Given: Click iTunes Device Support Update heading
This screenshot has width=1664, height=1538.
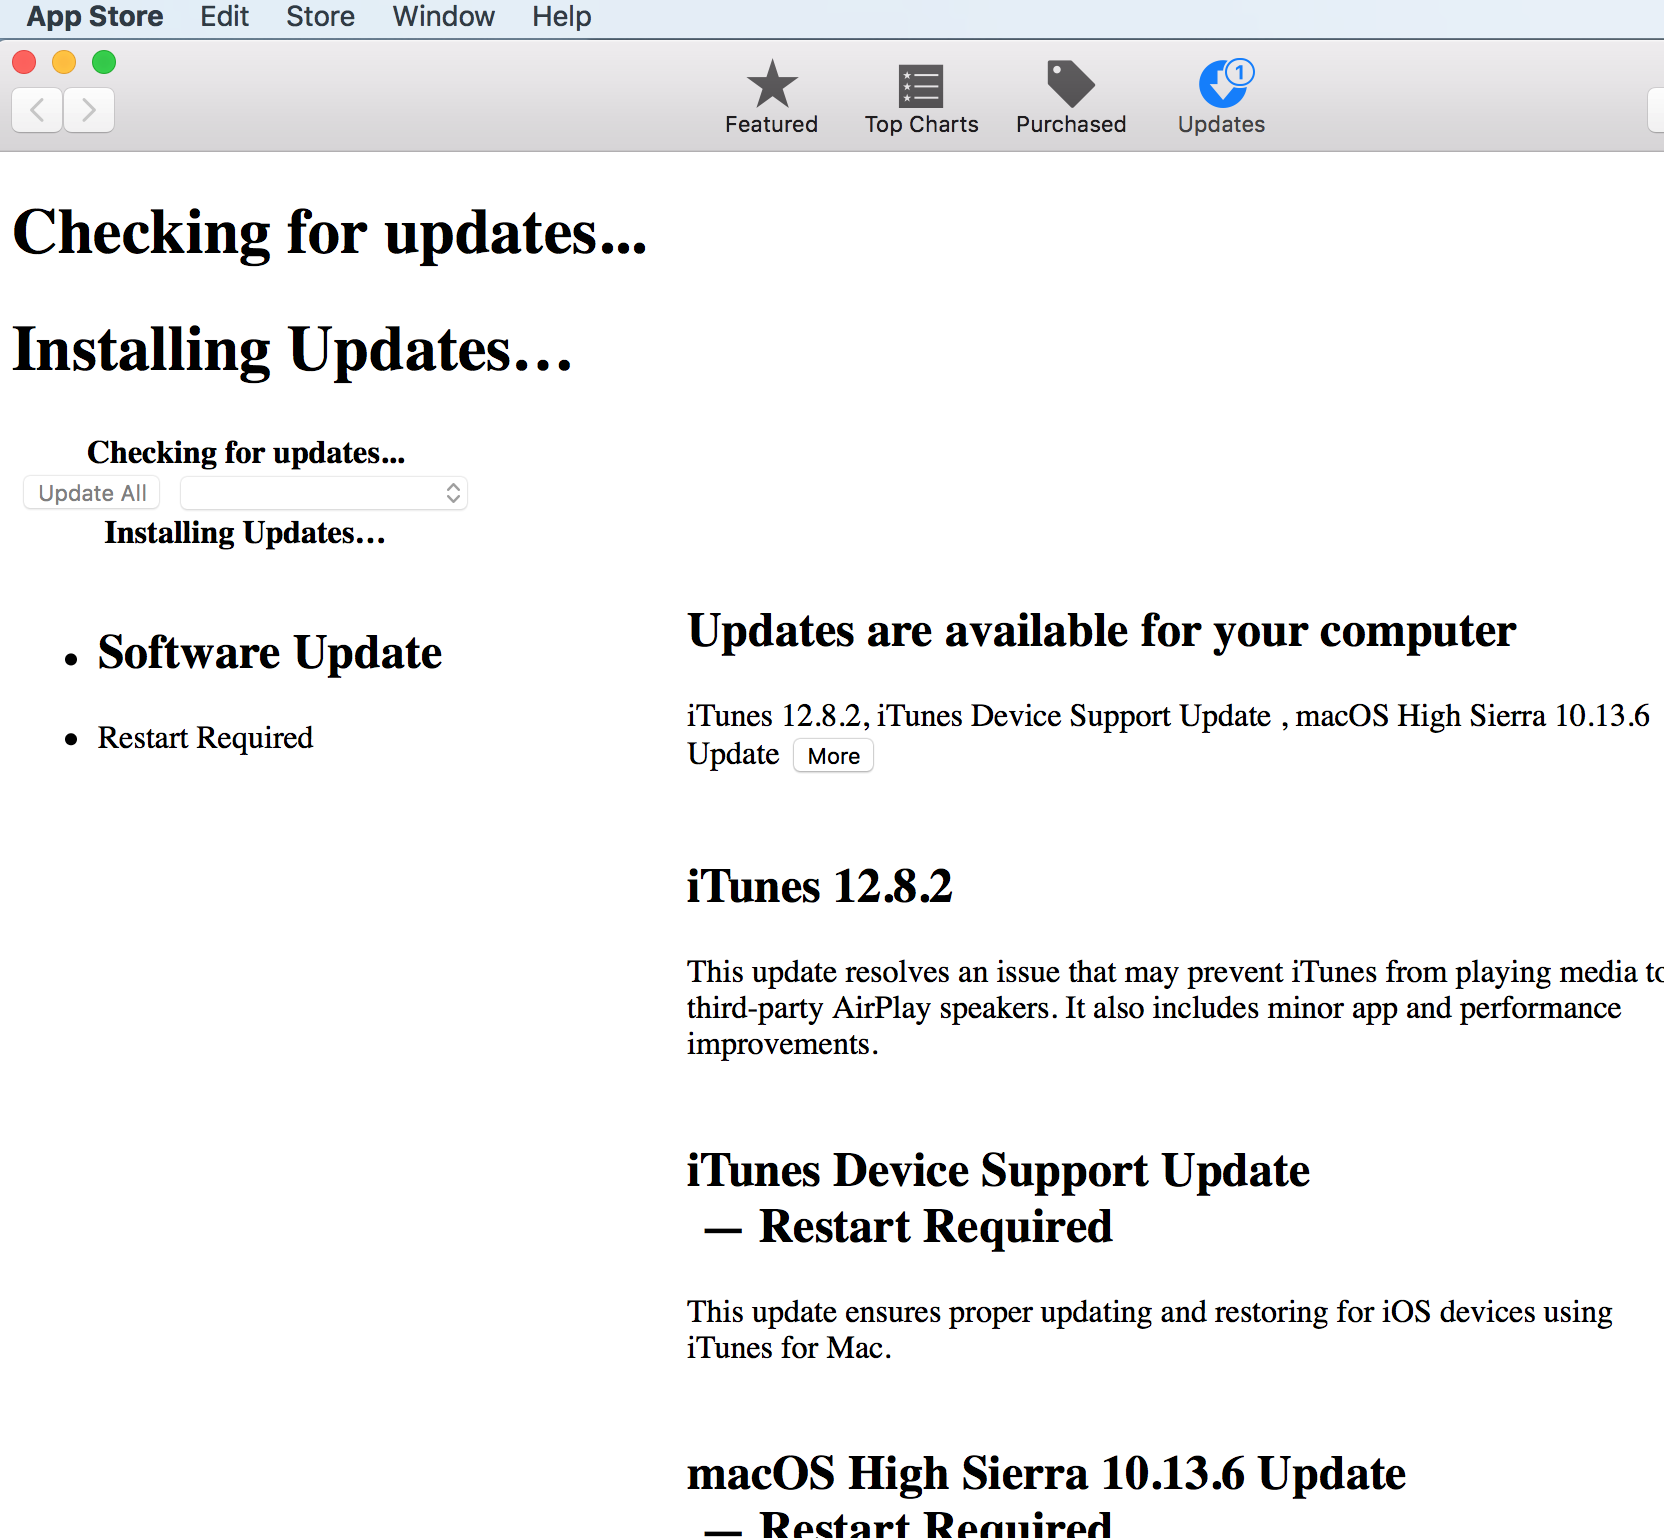Looking at the screenshot, I should (998, 1171).
